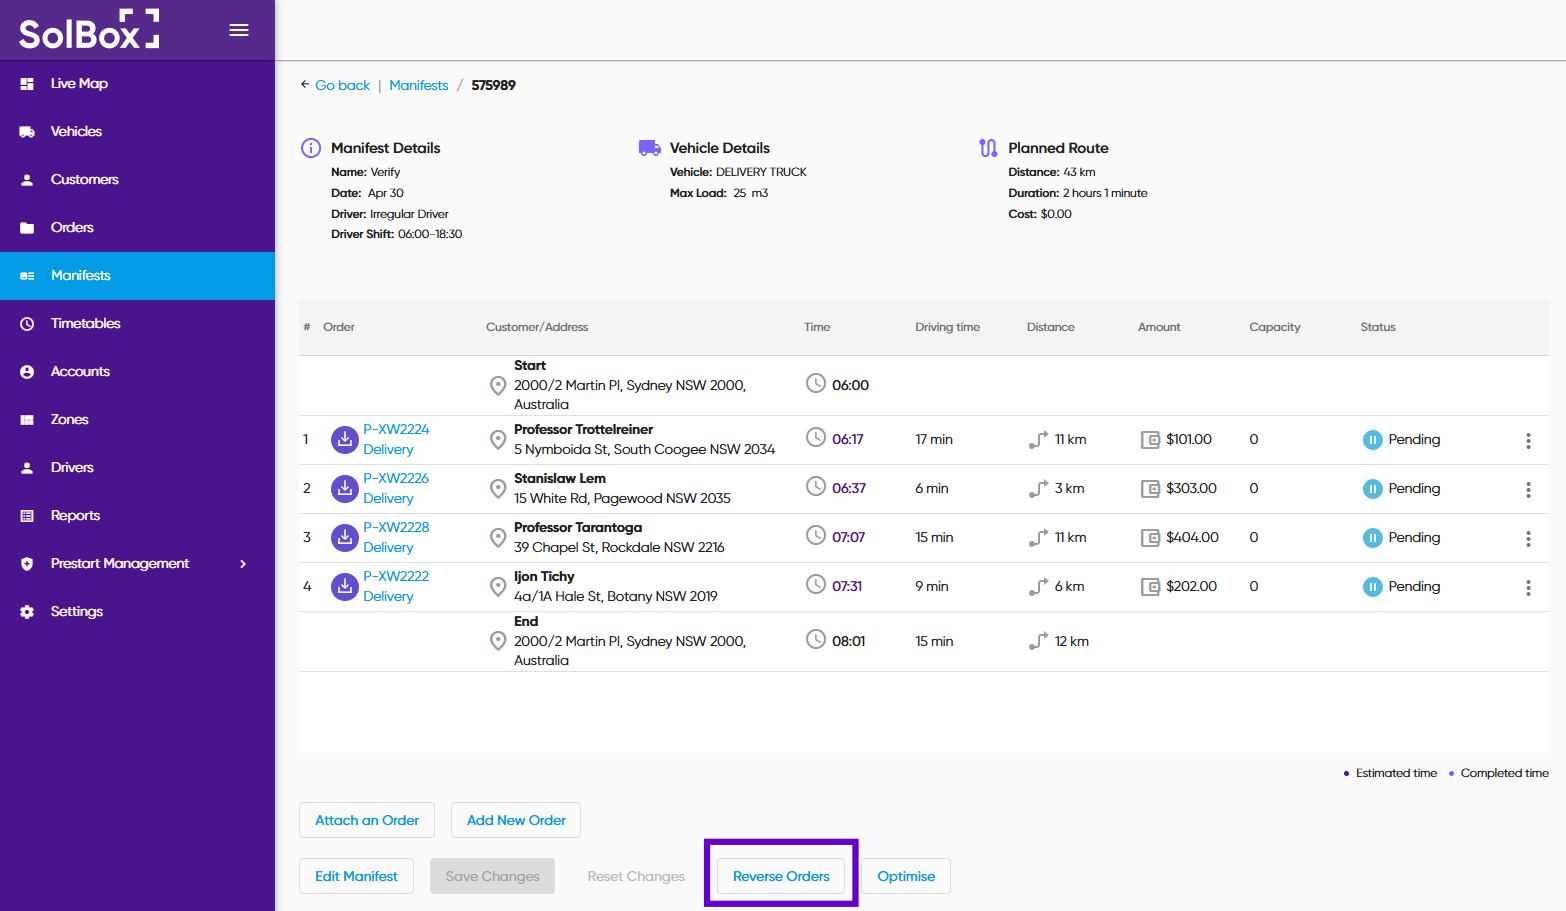Click the Status column header
The image size is (1566, 911).
1377,327
